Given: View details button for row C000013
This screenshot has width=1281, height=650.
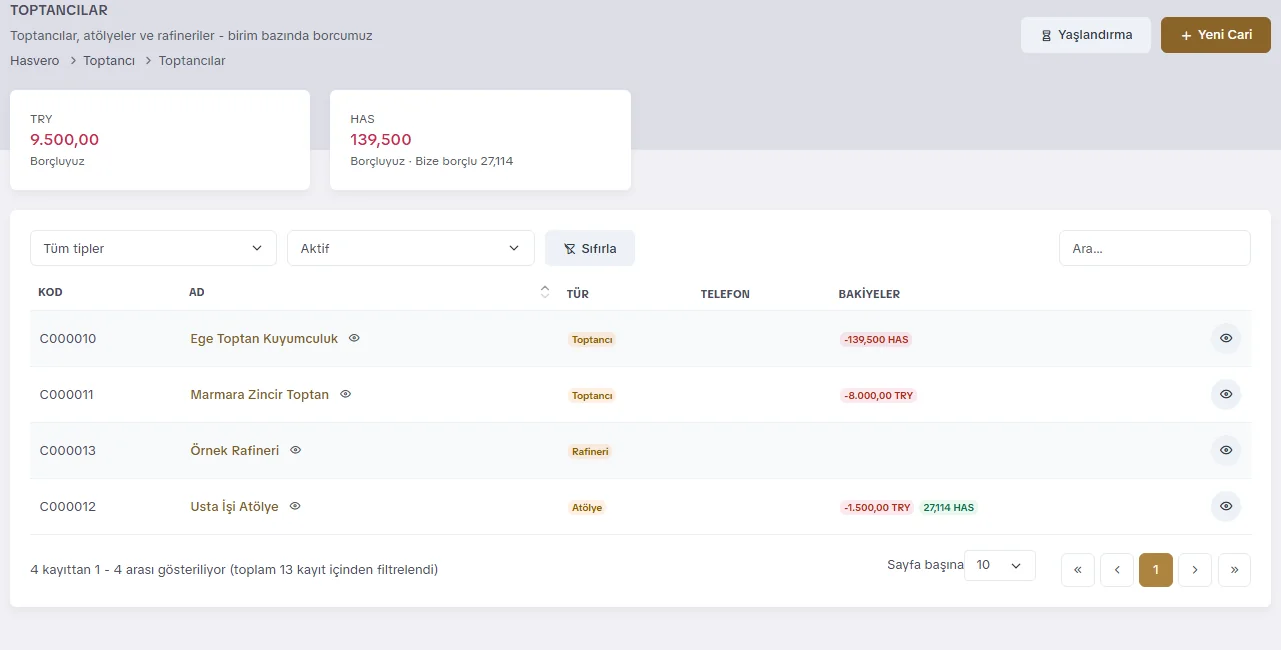Looking at the screenshot, I should pos(1226,451).
